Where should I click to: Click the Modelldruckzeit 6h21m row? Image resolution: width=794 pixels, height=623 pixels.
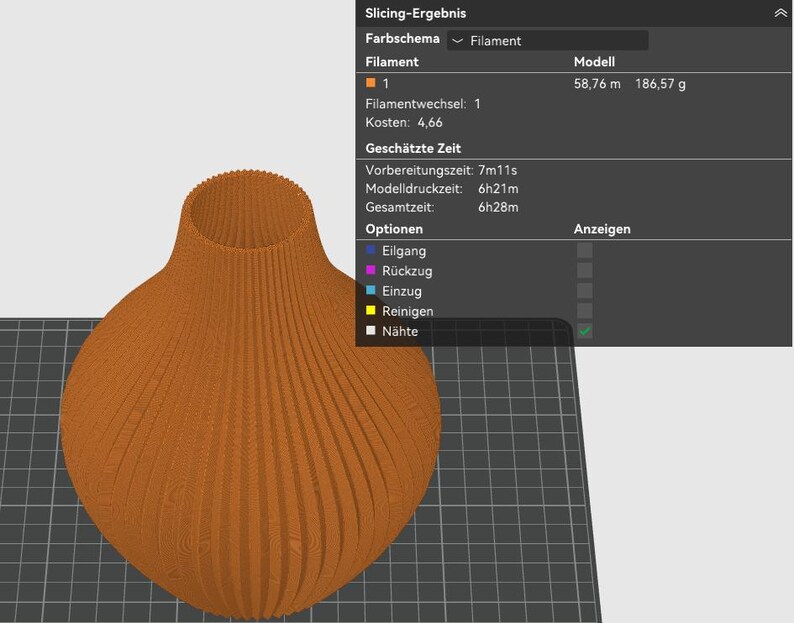tap(442, 189)
